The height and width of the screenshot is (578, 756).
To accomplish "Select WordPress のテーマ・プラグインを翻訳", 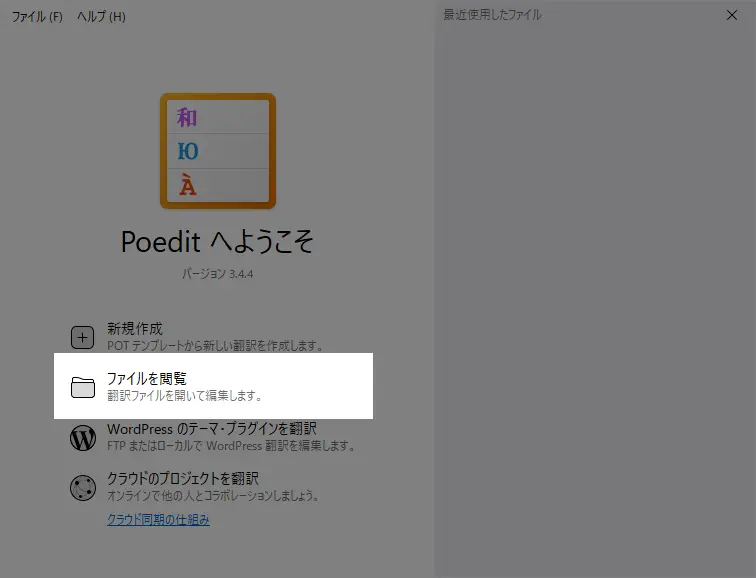I will [x=212, y=429].
